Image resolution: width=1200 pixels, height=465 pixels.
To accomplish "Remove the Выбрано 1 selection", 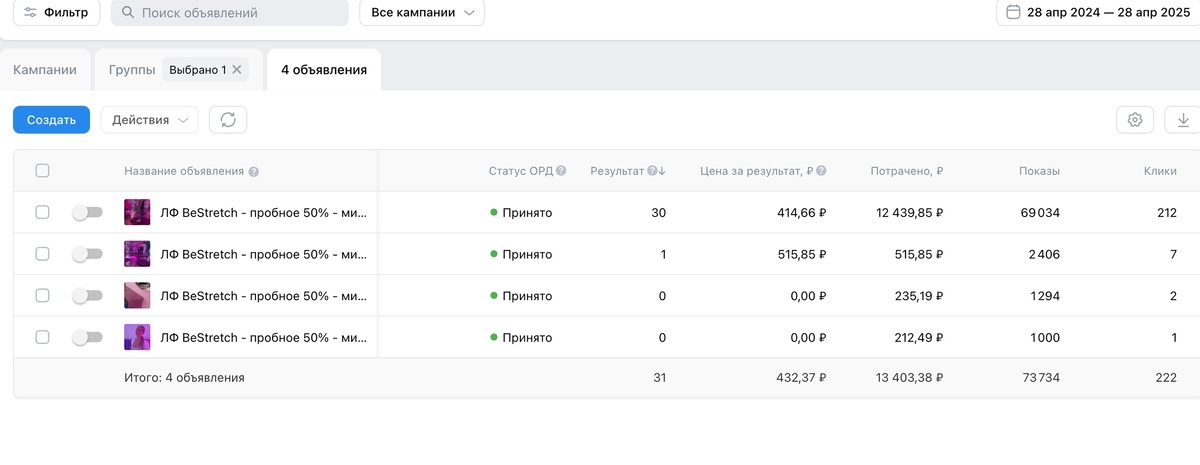I will [237, 70].
